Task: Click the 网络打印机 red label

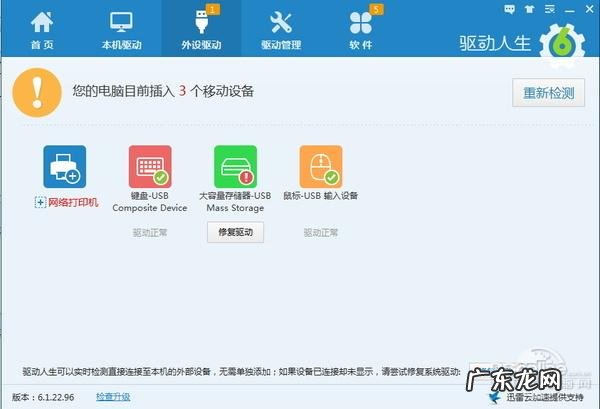Action: (x=73, y=202)
